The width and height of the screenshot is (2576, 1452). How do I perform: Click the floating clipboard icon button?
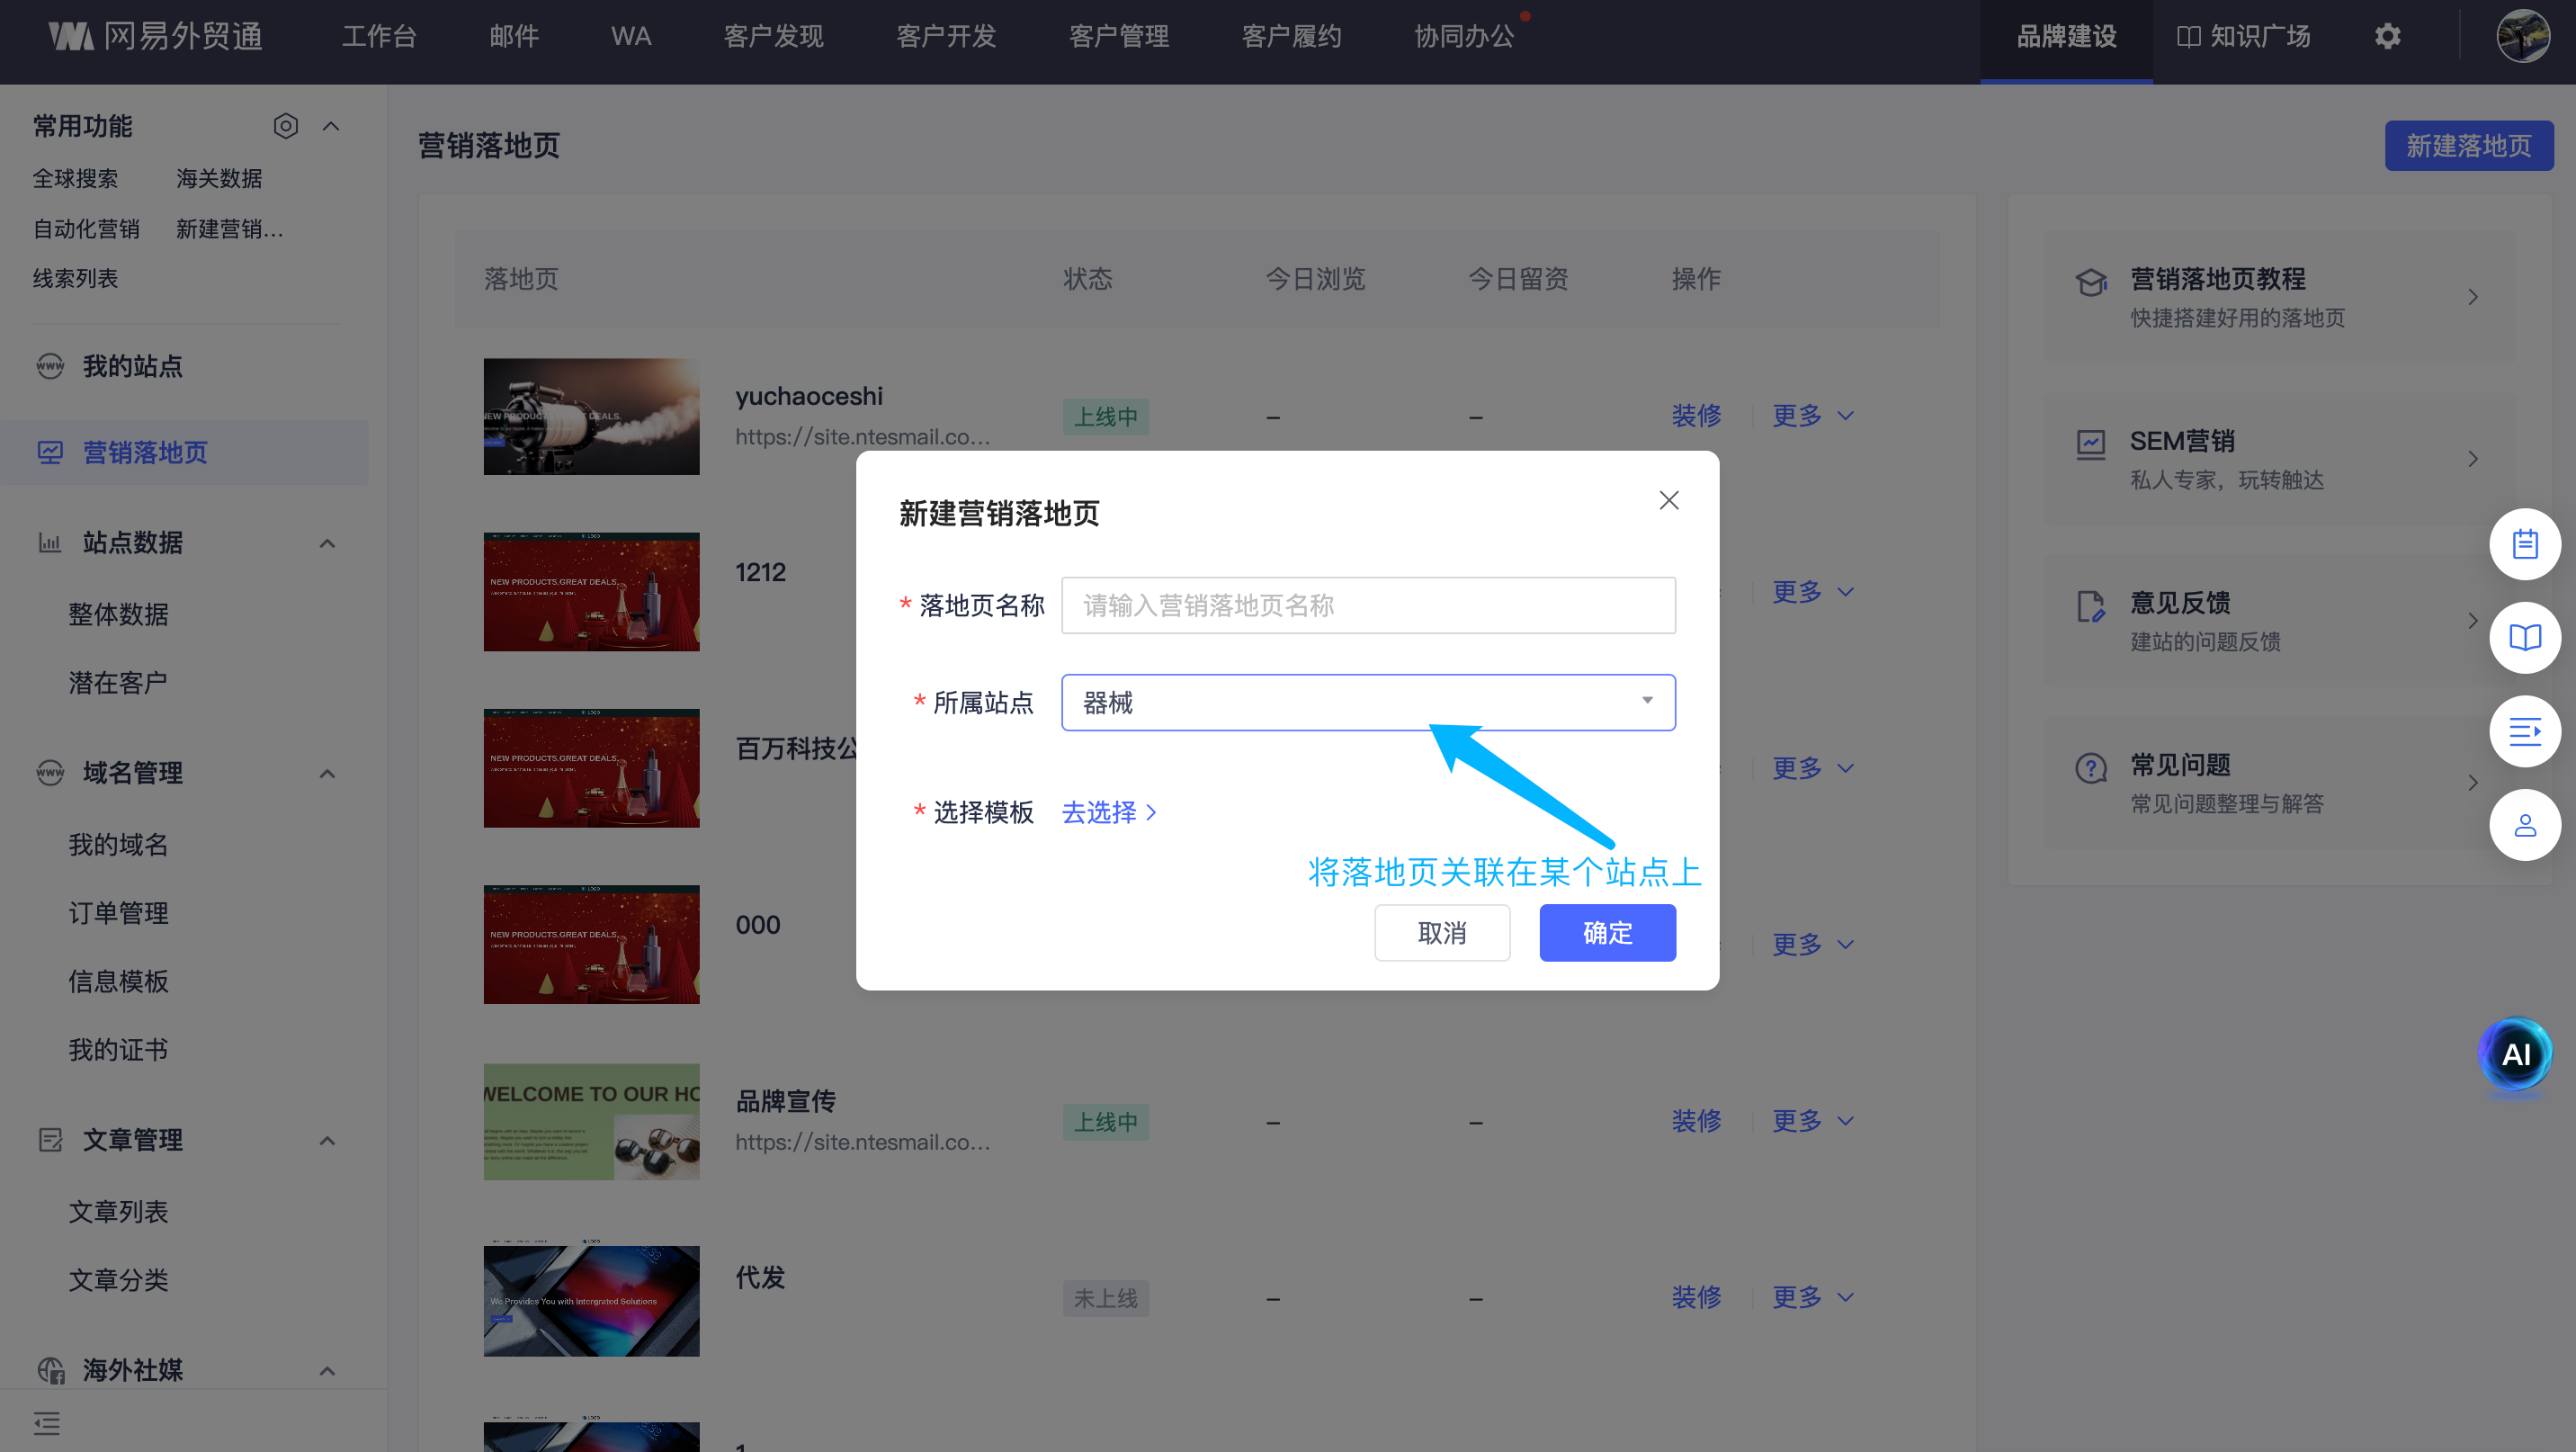tap(2524, 544)
